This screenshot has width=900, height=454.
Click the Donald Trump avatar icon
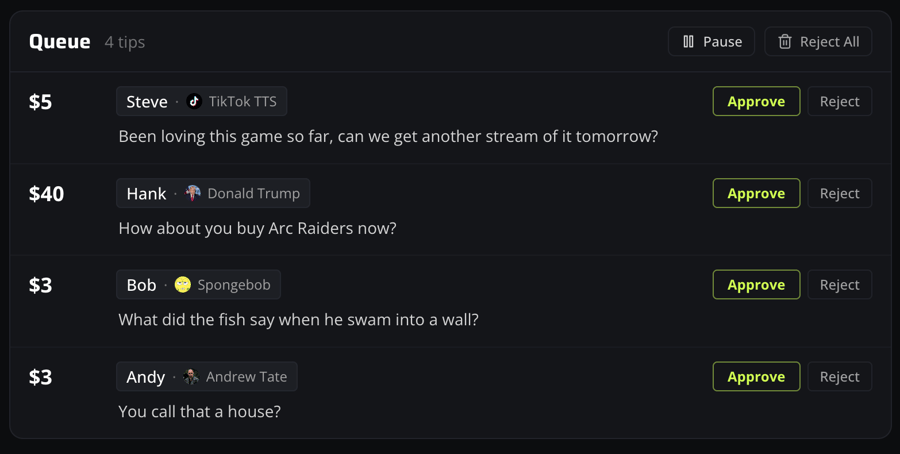tap(193, 193)
